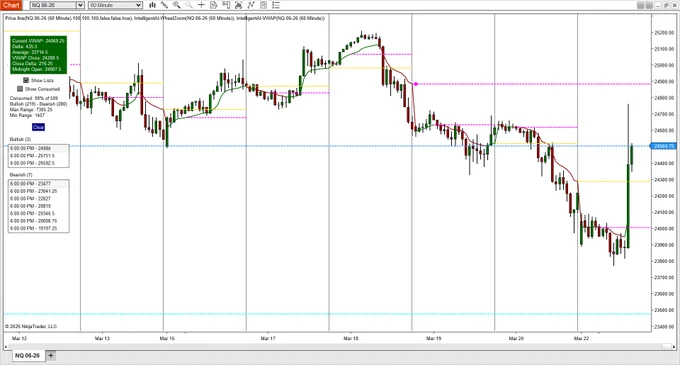The width and height of the screenshot is (680, 365).
Task: Click the Mar 22 date label
Action: [582, 338]
